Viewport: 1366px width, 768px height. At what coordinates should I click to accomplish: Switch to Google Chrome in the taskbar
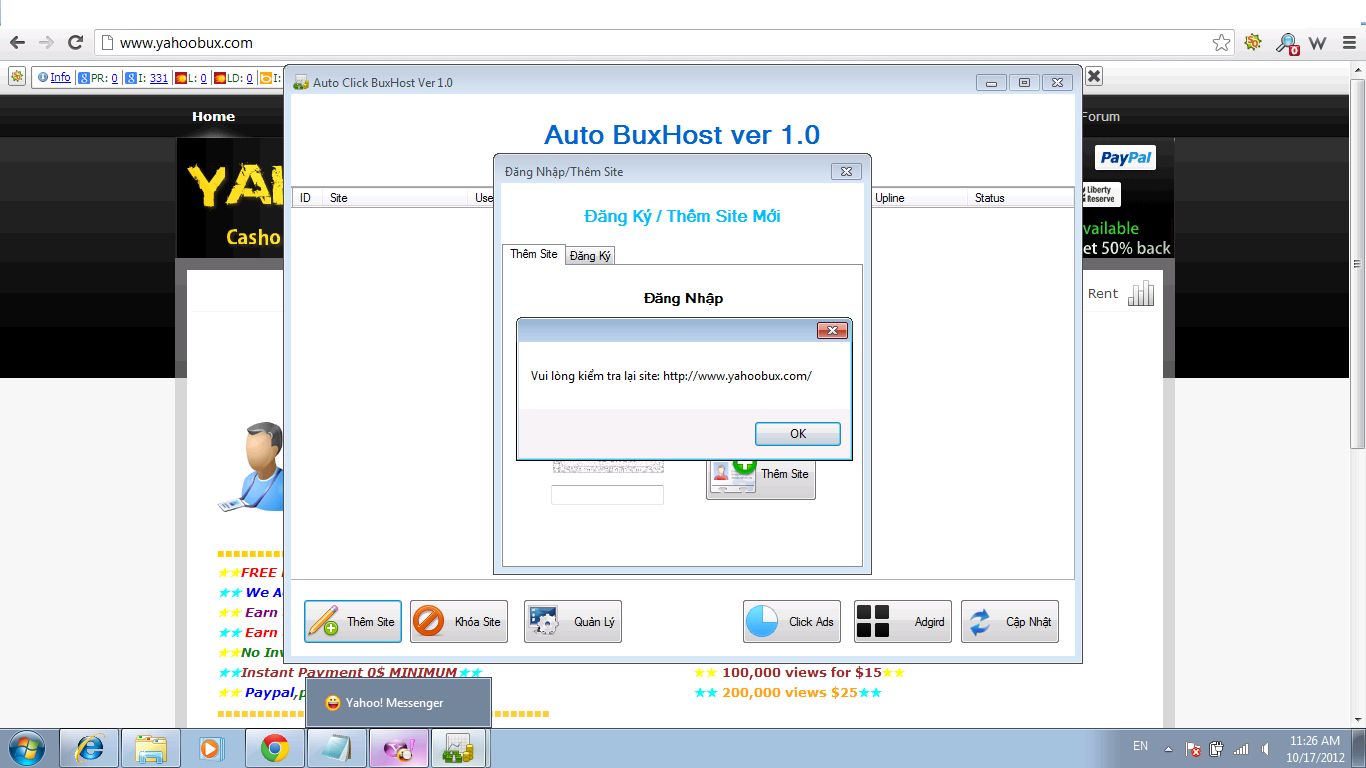275,748
